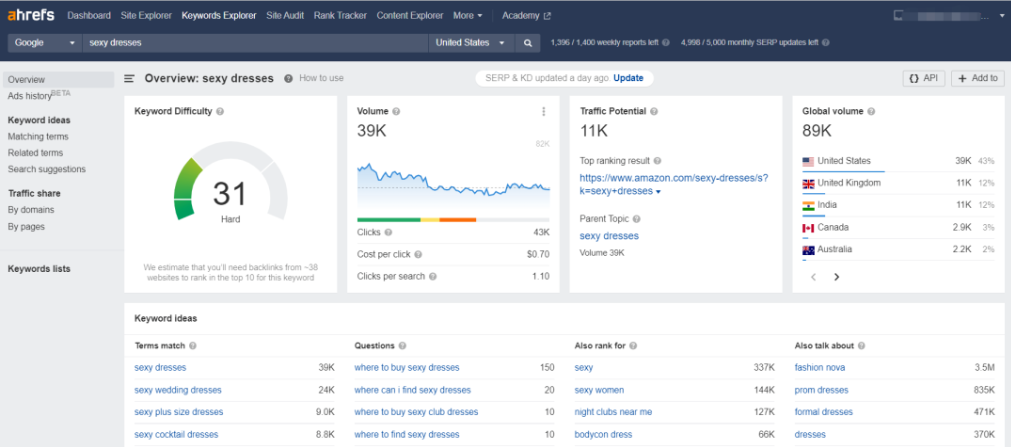Open the where to buy sexy dresses question
Screen dimensions: 1011x447
tap(407, 368)
